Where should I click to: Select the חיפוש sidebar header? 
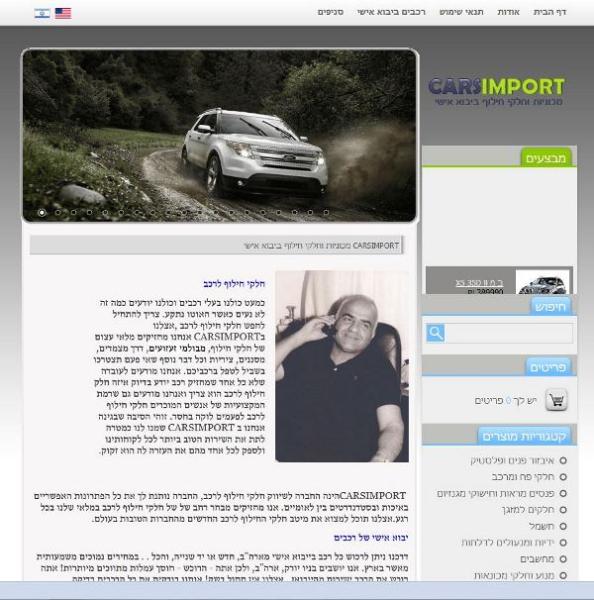coord(550,307)
